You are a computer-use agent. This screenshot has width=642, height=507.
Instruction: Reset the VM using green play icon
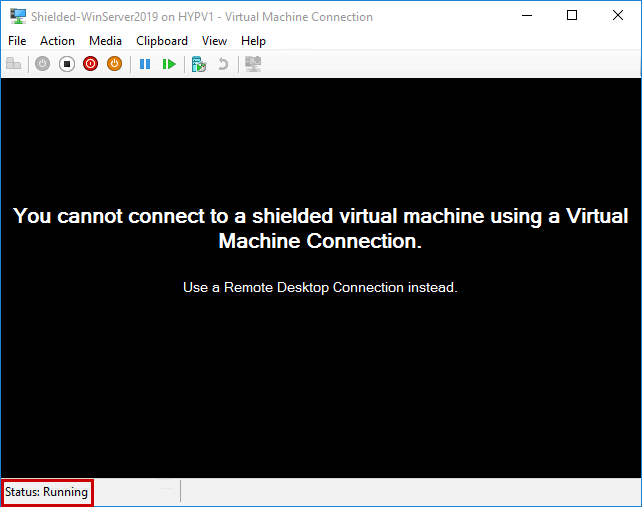pos(169,64)
